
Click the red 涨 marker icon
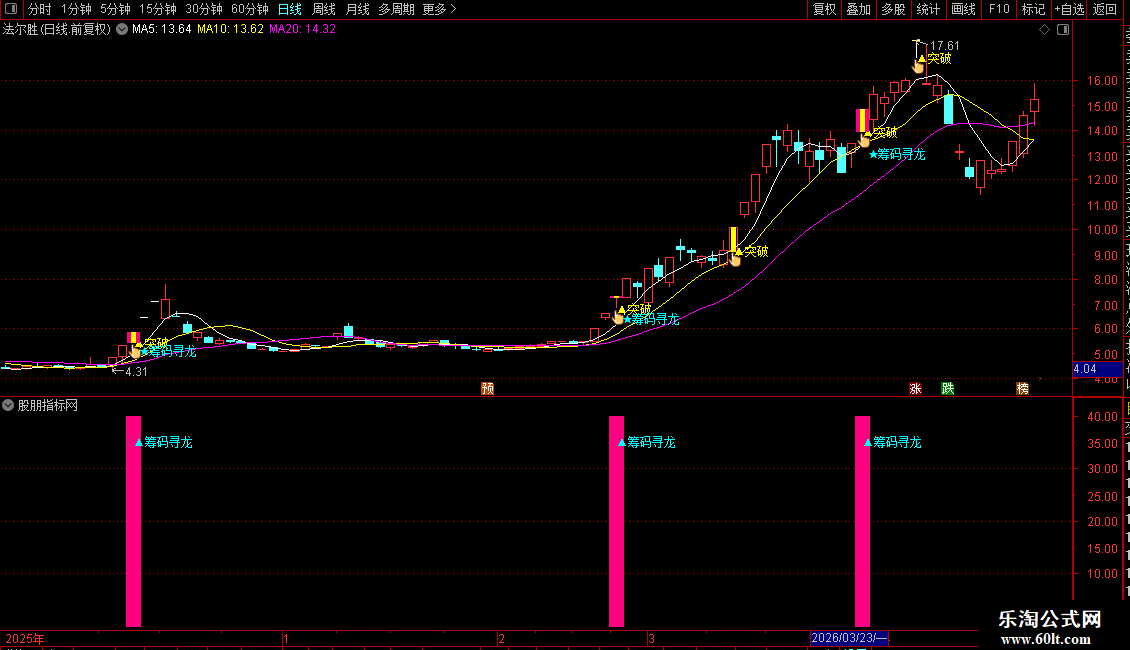(x=915, y=388)
